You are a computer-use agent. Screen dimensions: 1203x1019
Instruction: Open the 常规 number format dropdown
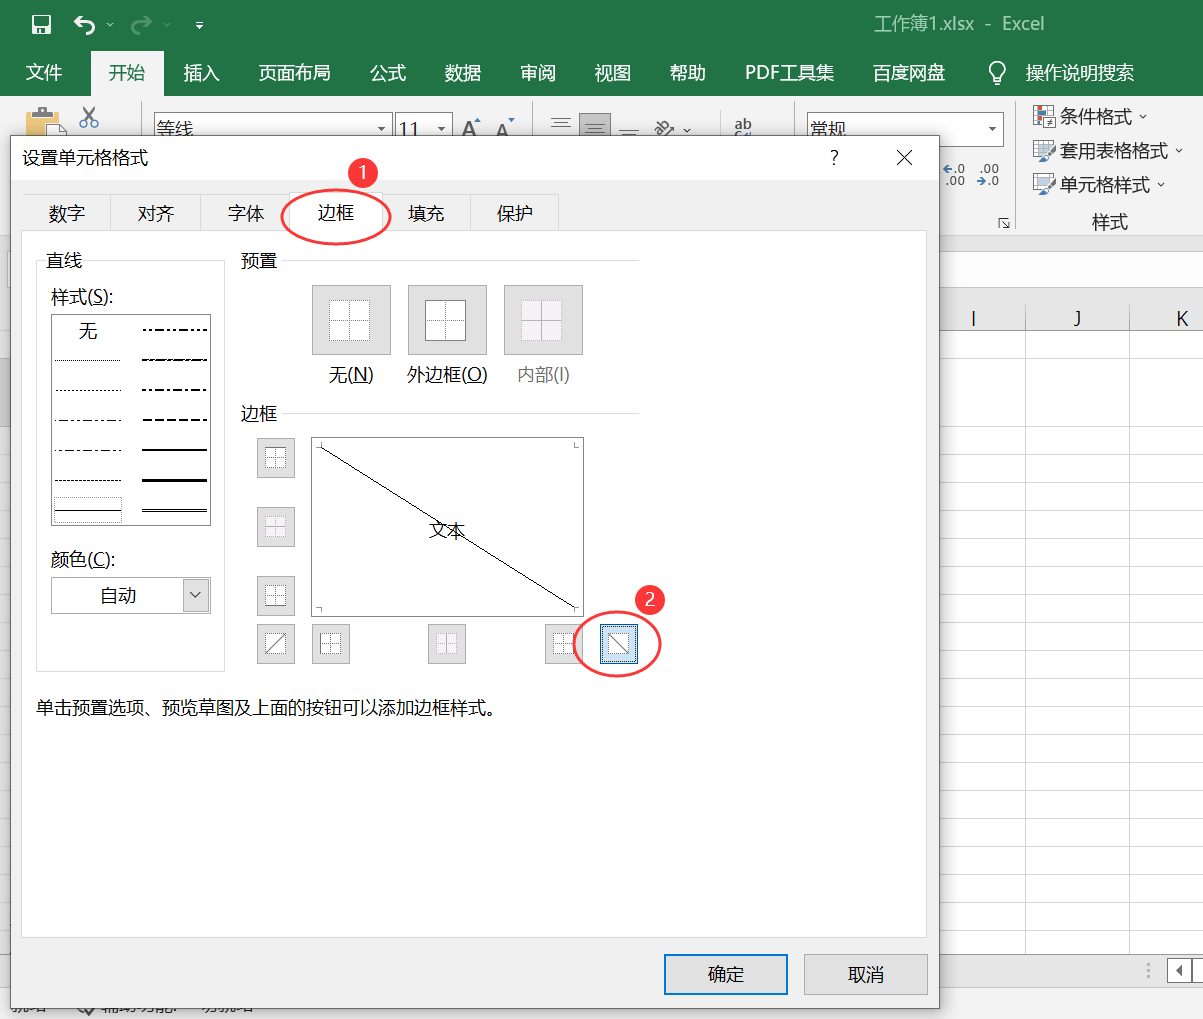point(992,128)
